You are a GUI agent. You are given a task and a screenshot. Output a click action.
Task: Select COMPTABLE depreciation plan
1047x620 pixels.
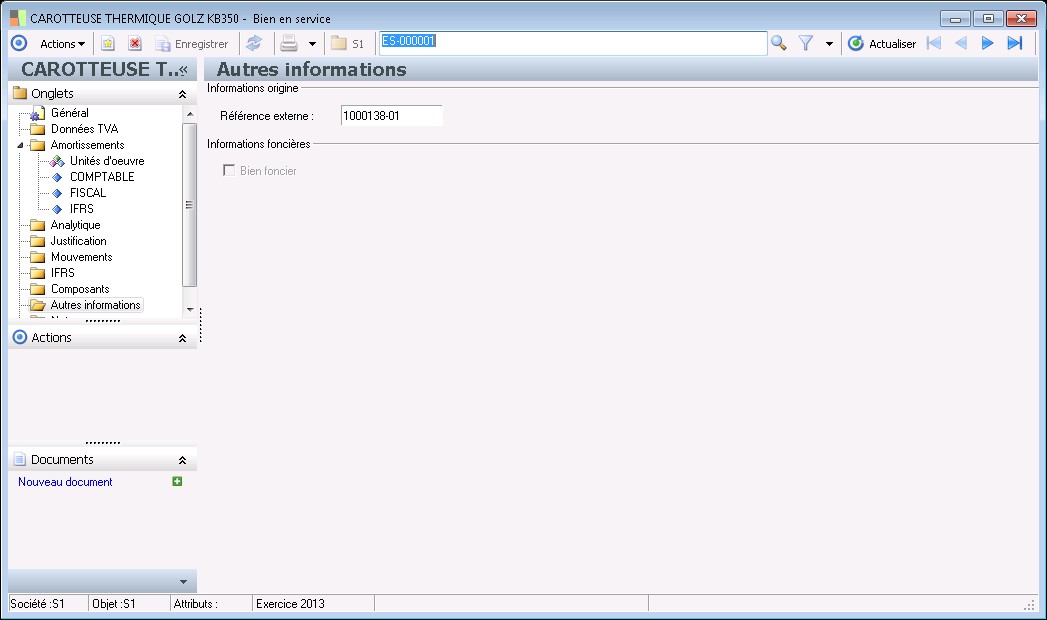coord(102,177)
